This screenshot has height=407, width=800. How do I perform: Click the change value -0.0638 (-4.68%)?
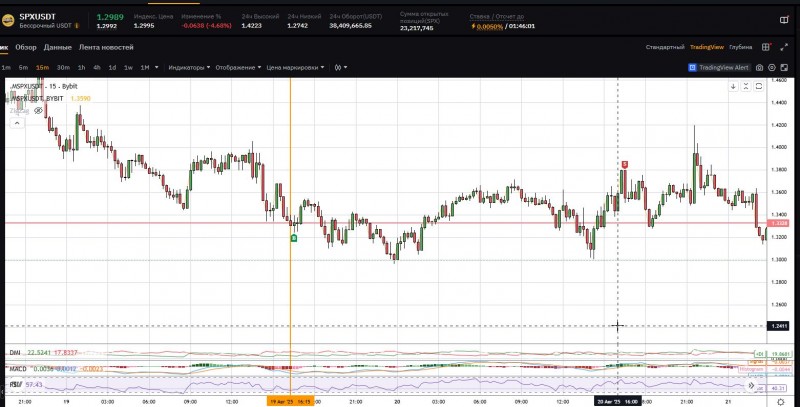[x=207, y=26]
